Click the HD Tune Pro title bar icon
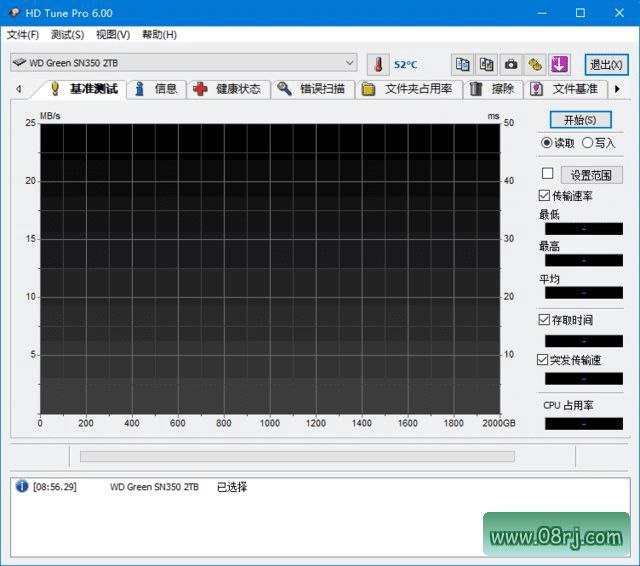This screenshot has width=640, height=566. point(14,13)
